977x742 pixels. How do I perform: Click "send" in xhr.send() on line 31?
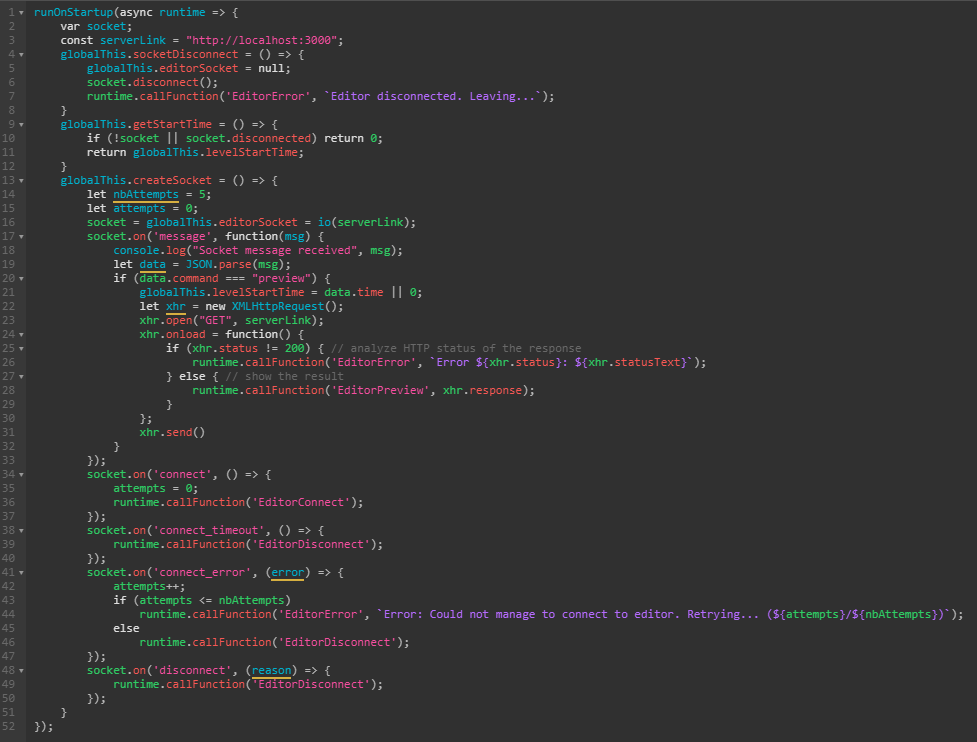pyautogui.click(x=179, y=432)
